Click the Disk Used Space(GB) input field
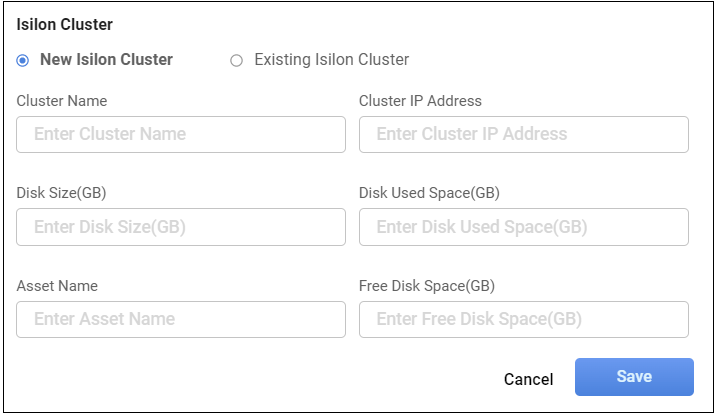714x413 pixels. click(x=523, y=227)
